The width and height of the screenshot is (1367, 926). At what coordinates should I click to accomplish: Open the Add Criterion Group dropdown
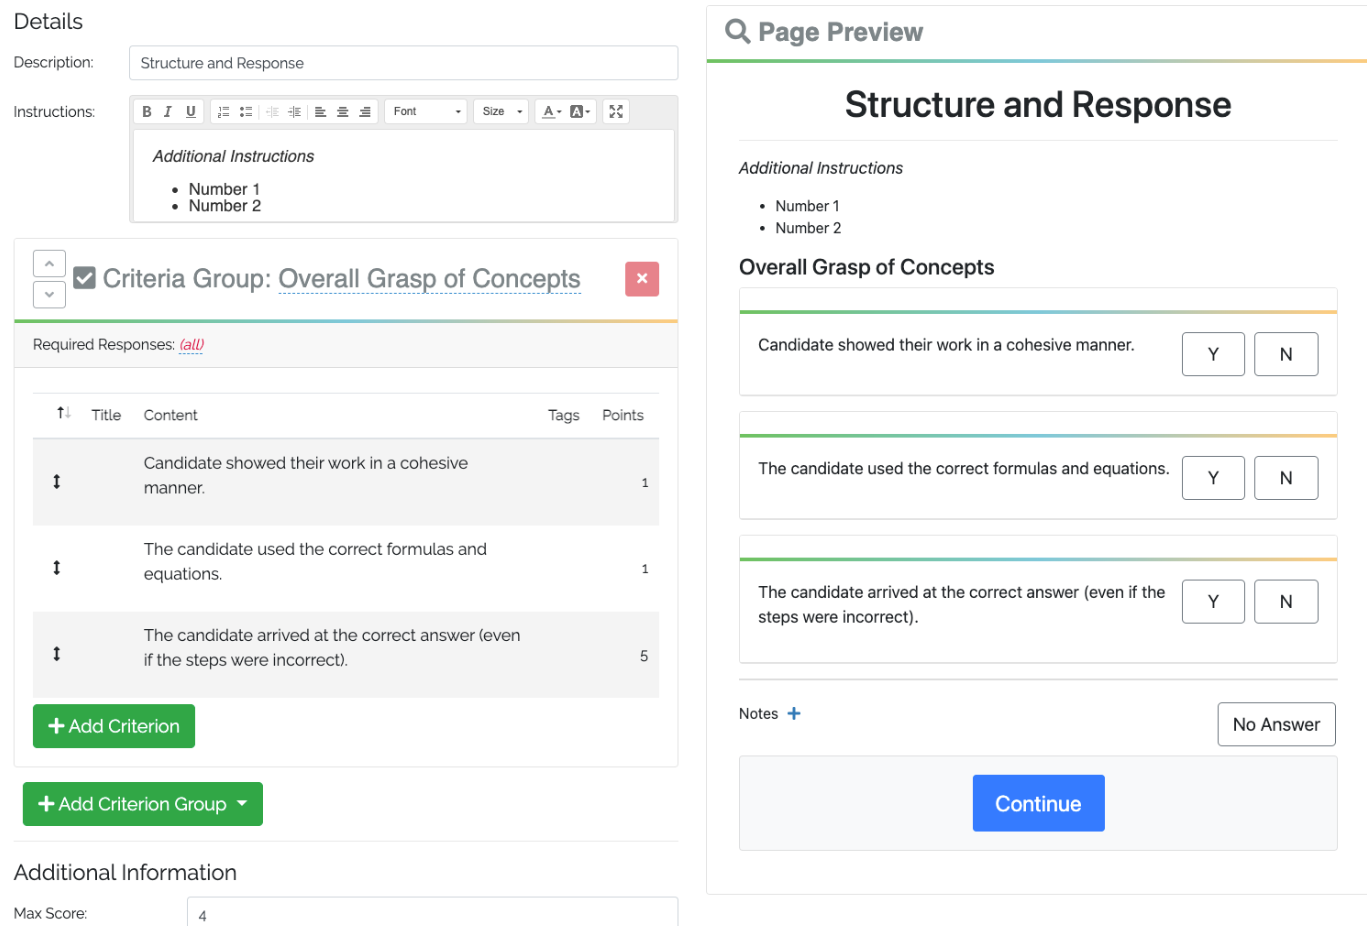(143, 804)
